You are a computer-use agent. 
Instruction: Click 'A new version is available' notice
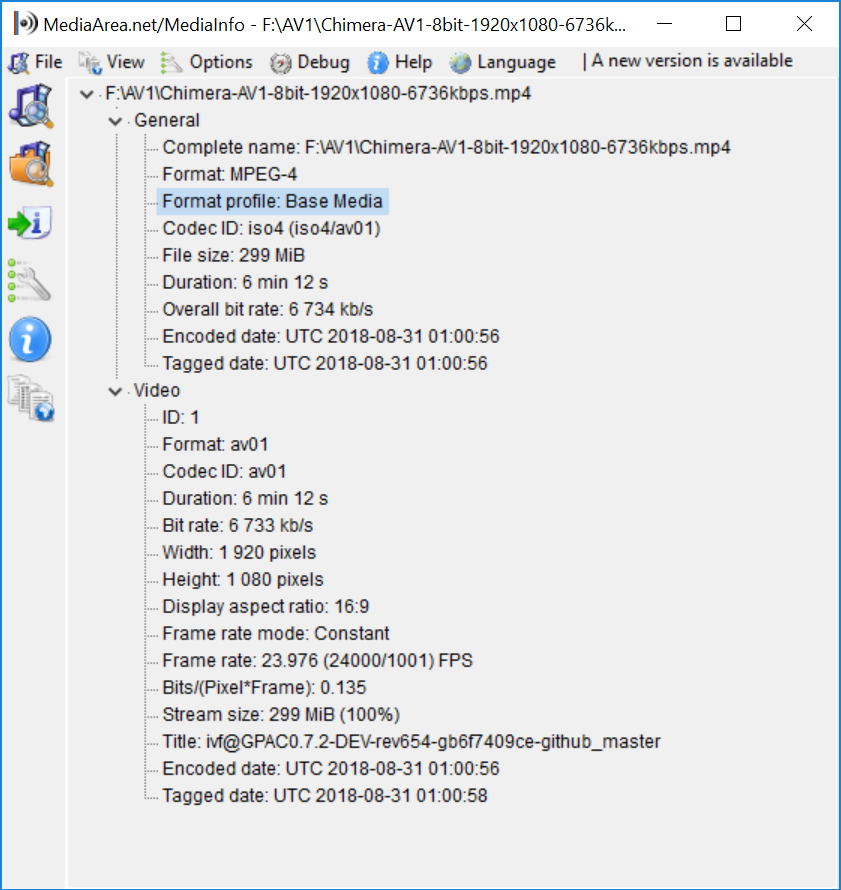(692, 61)
